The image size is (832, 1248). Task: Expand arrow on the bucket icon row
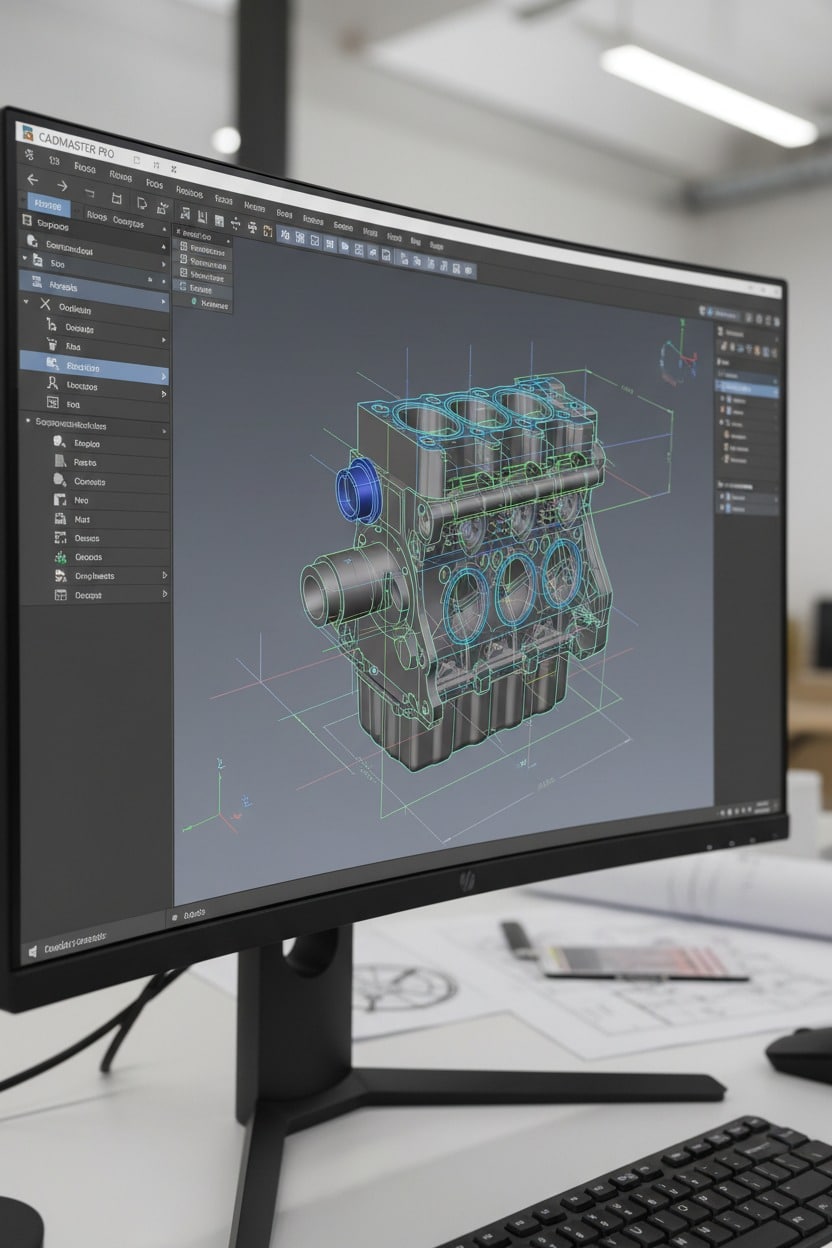[163, 341]
